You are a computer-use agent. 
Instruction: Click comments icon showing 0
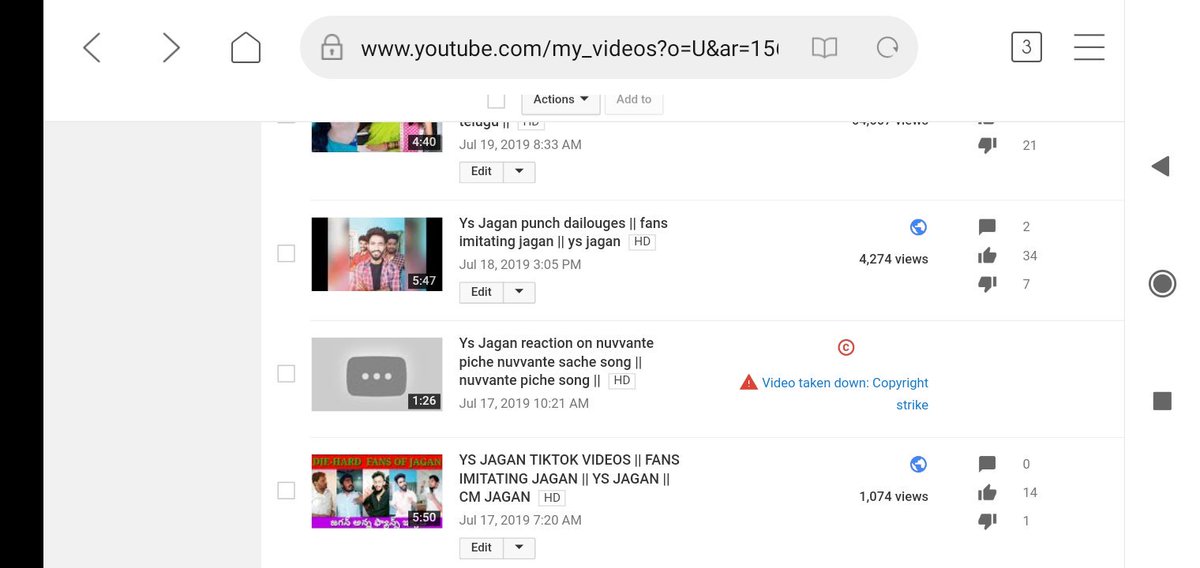[987, 464]
